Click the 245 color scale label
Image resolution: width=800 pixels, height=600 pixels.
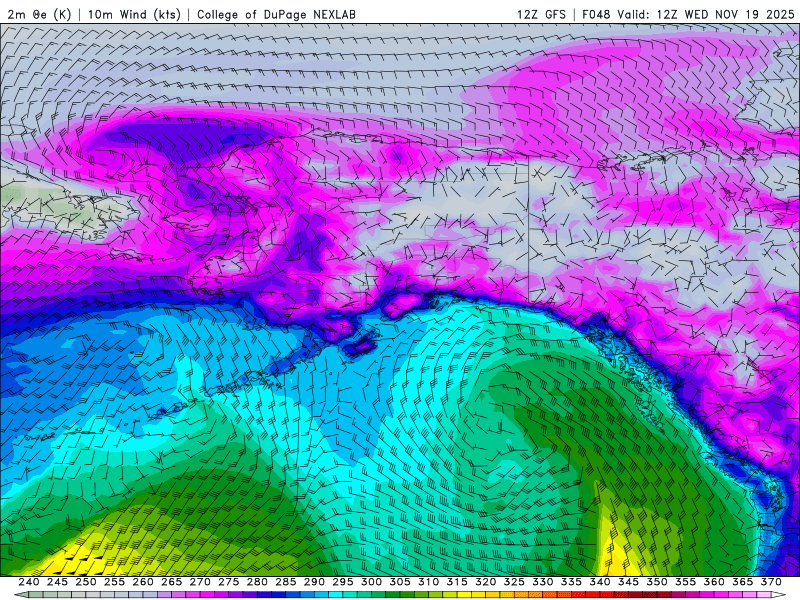coord(57,582)
